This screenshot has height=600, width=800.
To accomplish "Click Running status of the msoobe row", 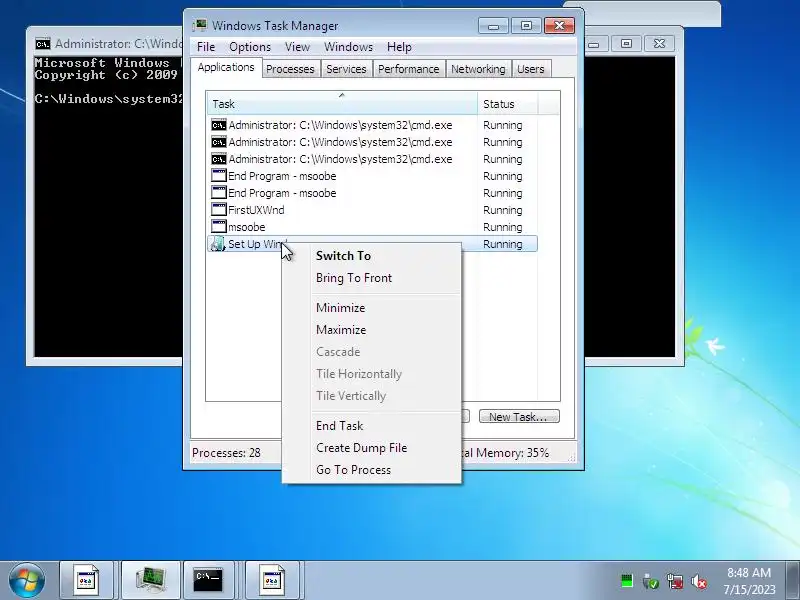I will [503, 227].
